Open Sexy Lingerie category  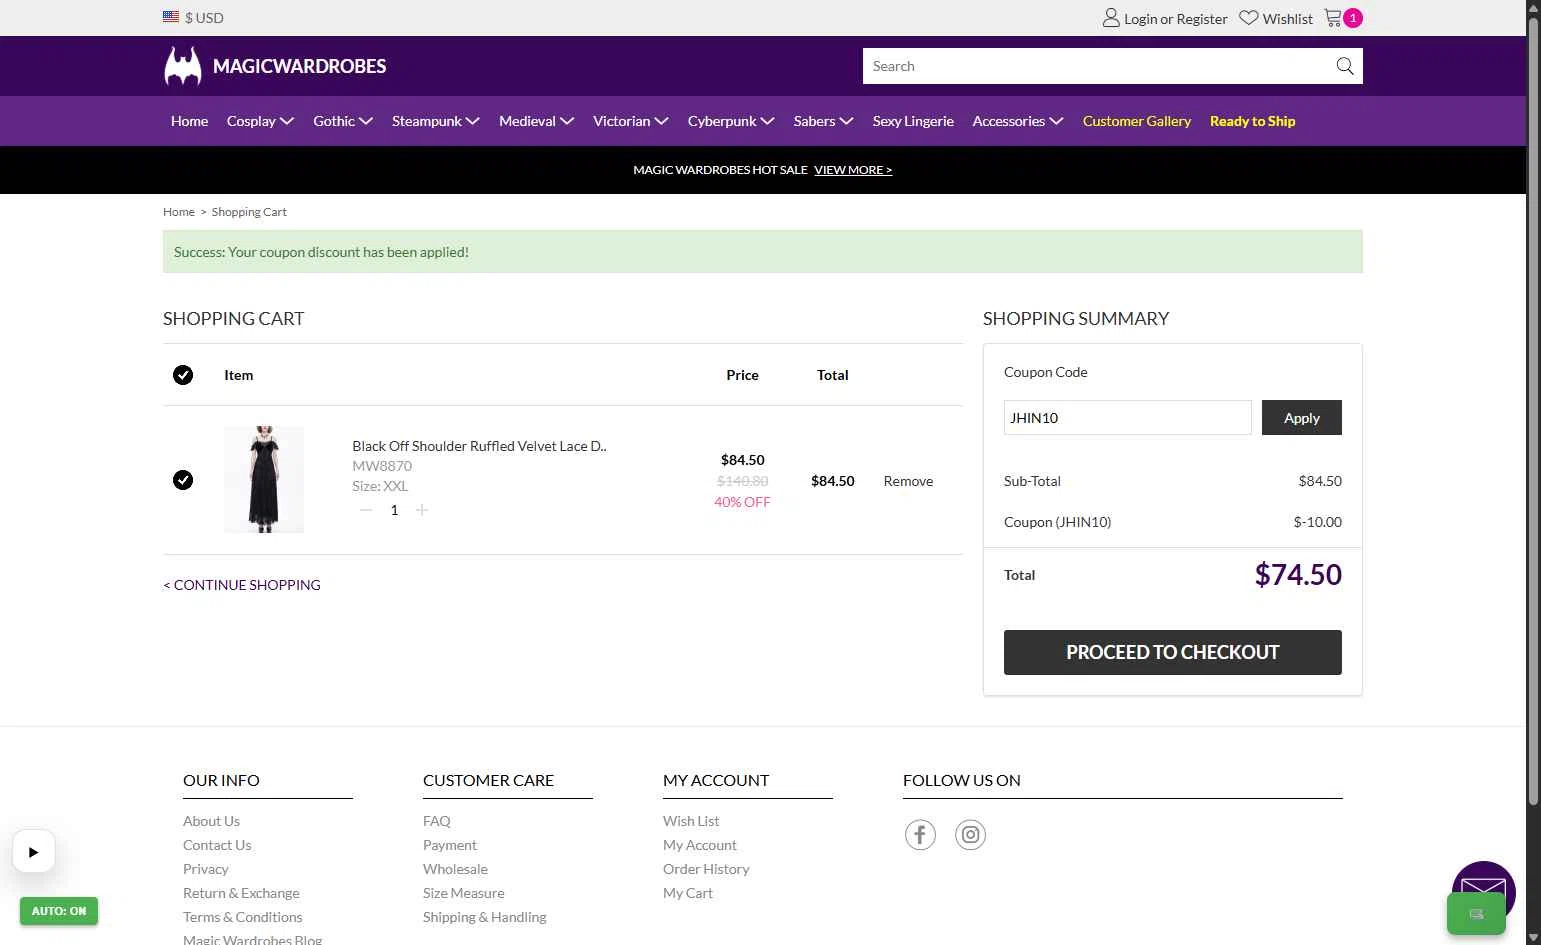click(913, 121)
